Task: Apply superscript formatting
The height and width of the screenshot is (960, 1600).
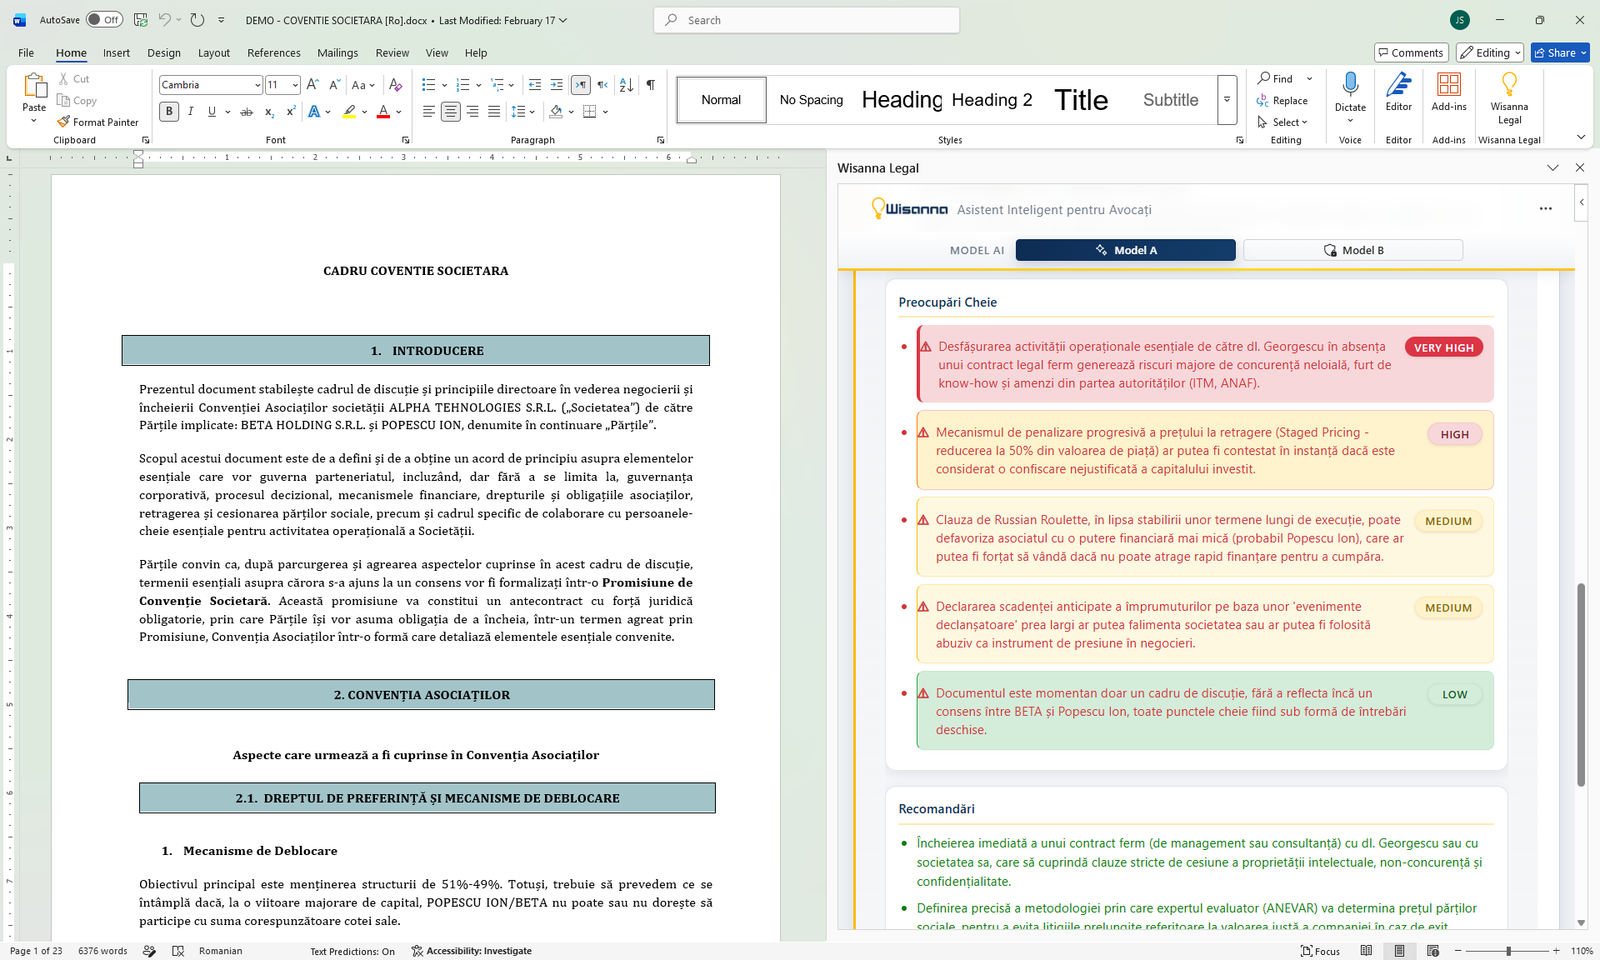Action: [x=290, y=112]
